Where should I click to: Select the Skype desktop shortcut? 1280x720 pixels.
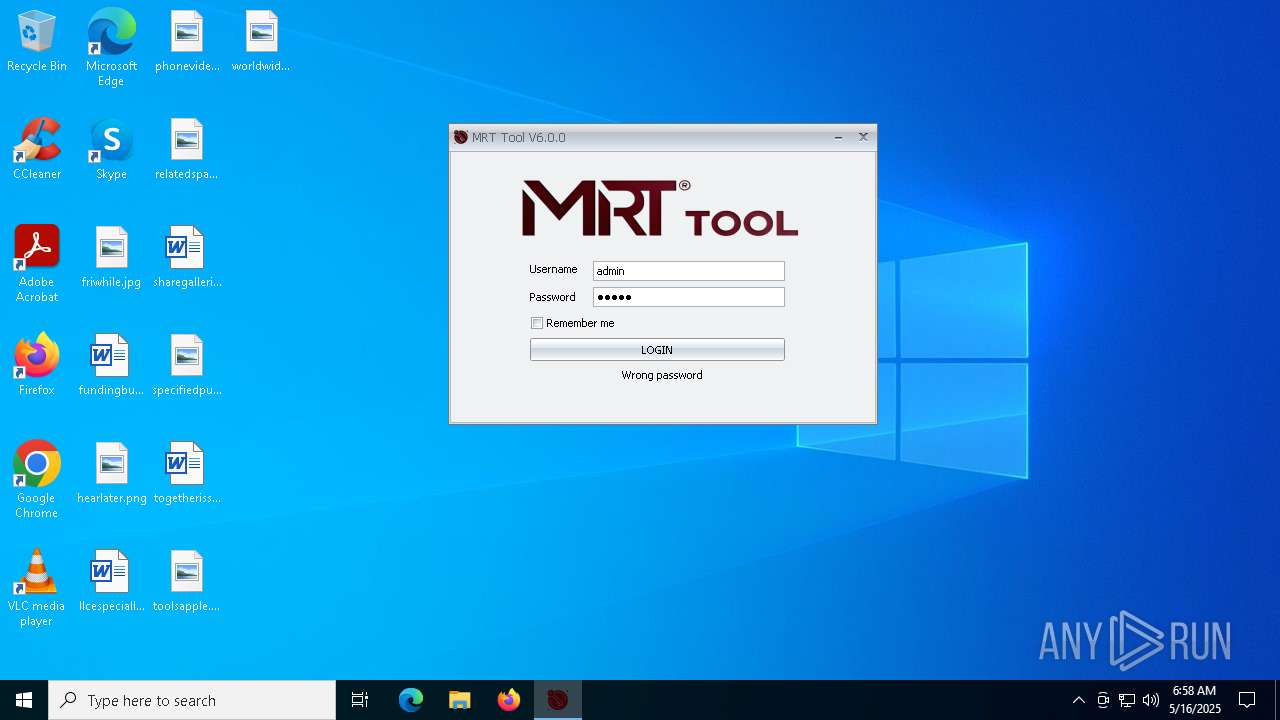[111, 150]
